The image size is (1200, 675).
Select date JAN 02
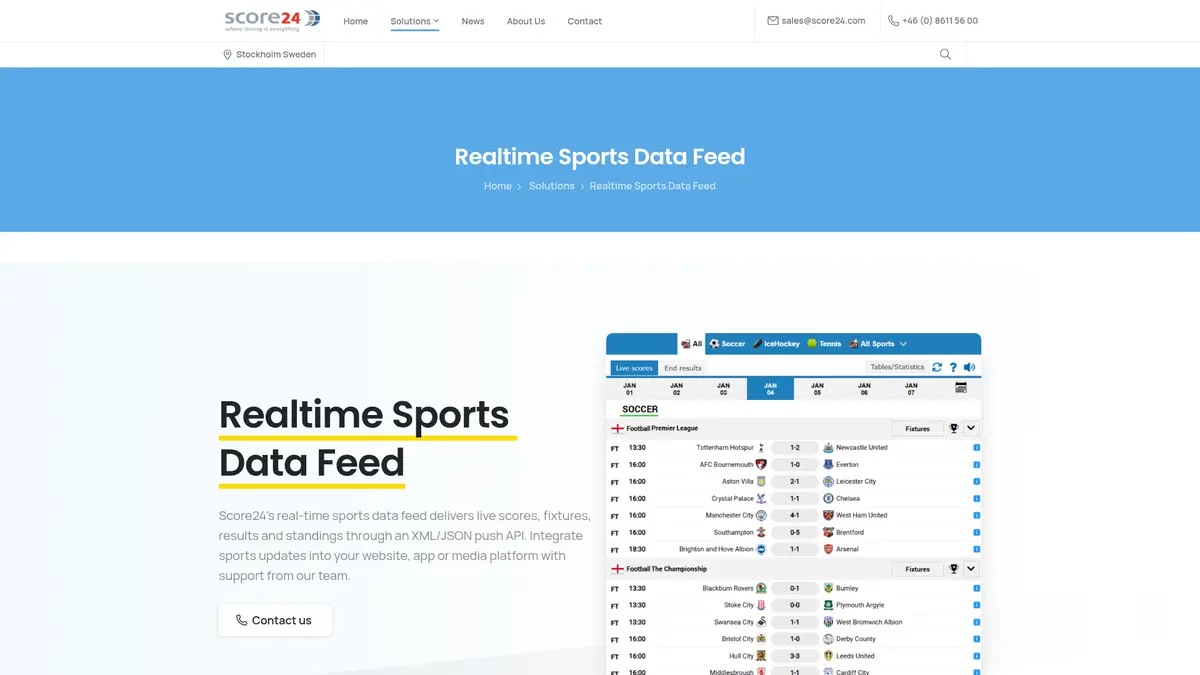(676, 388)
